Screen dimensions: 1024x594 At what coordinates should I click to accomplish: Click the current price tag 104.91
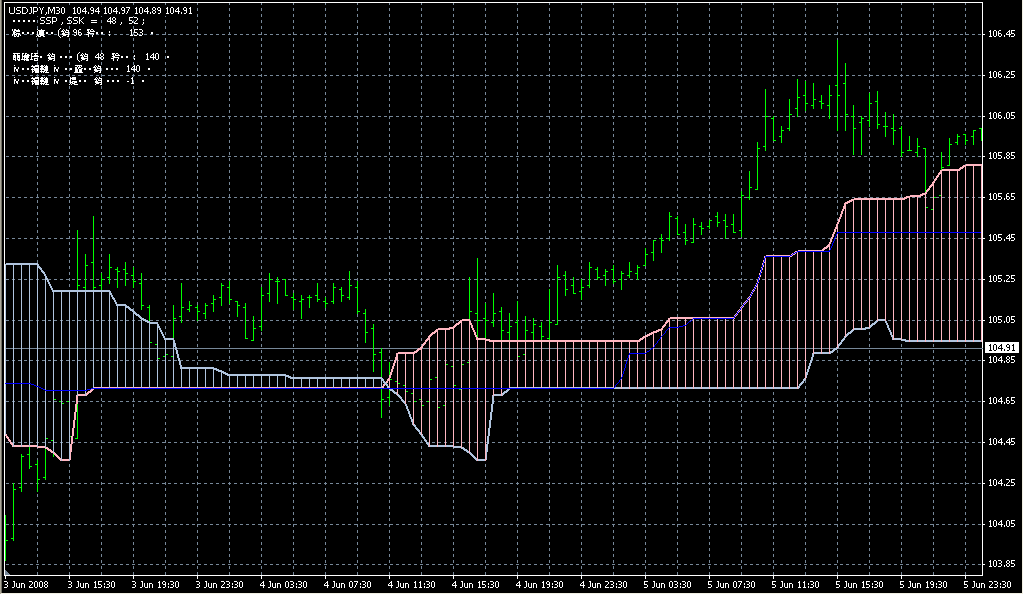tap(1001, 348)
